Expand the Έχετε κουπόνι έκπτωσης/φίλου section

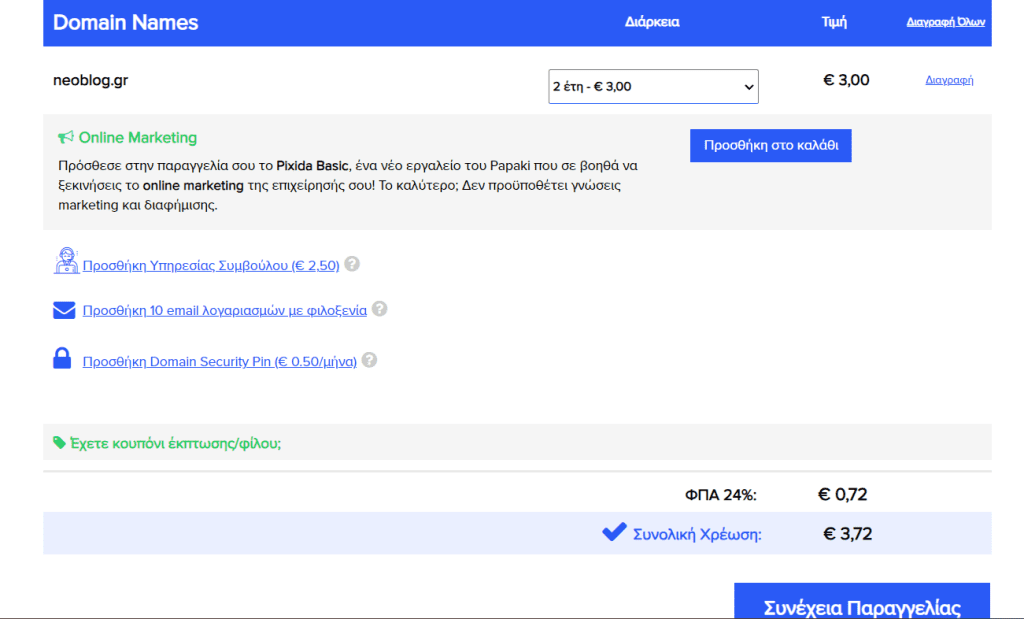click(x=175, y=442)
